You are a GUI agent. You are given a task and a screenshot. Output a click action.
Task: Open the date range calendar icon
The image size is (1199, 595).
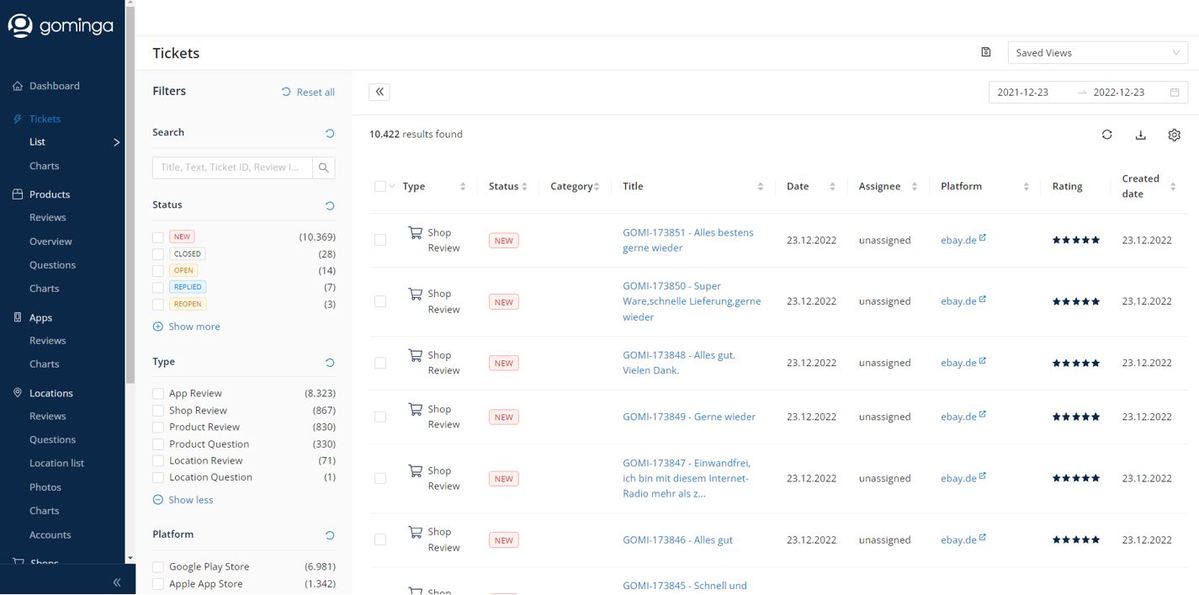1174,93
